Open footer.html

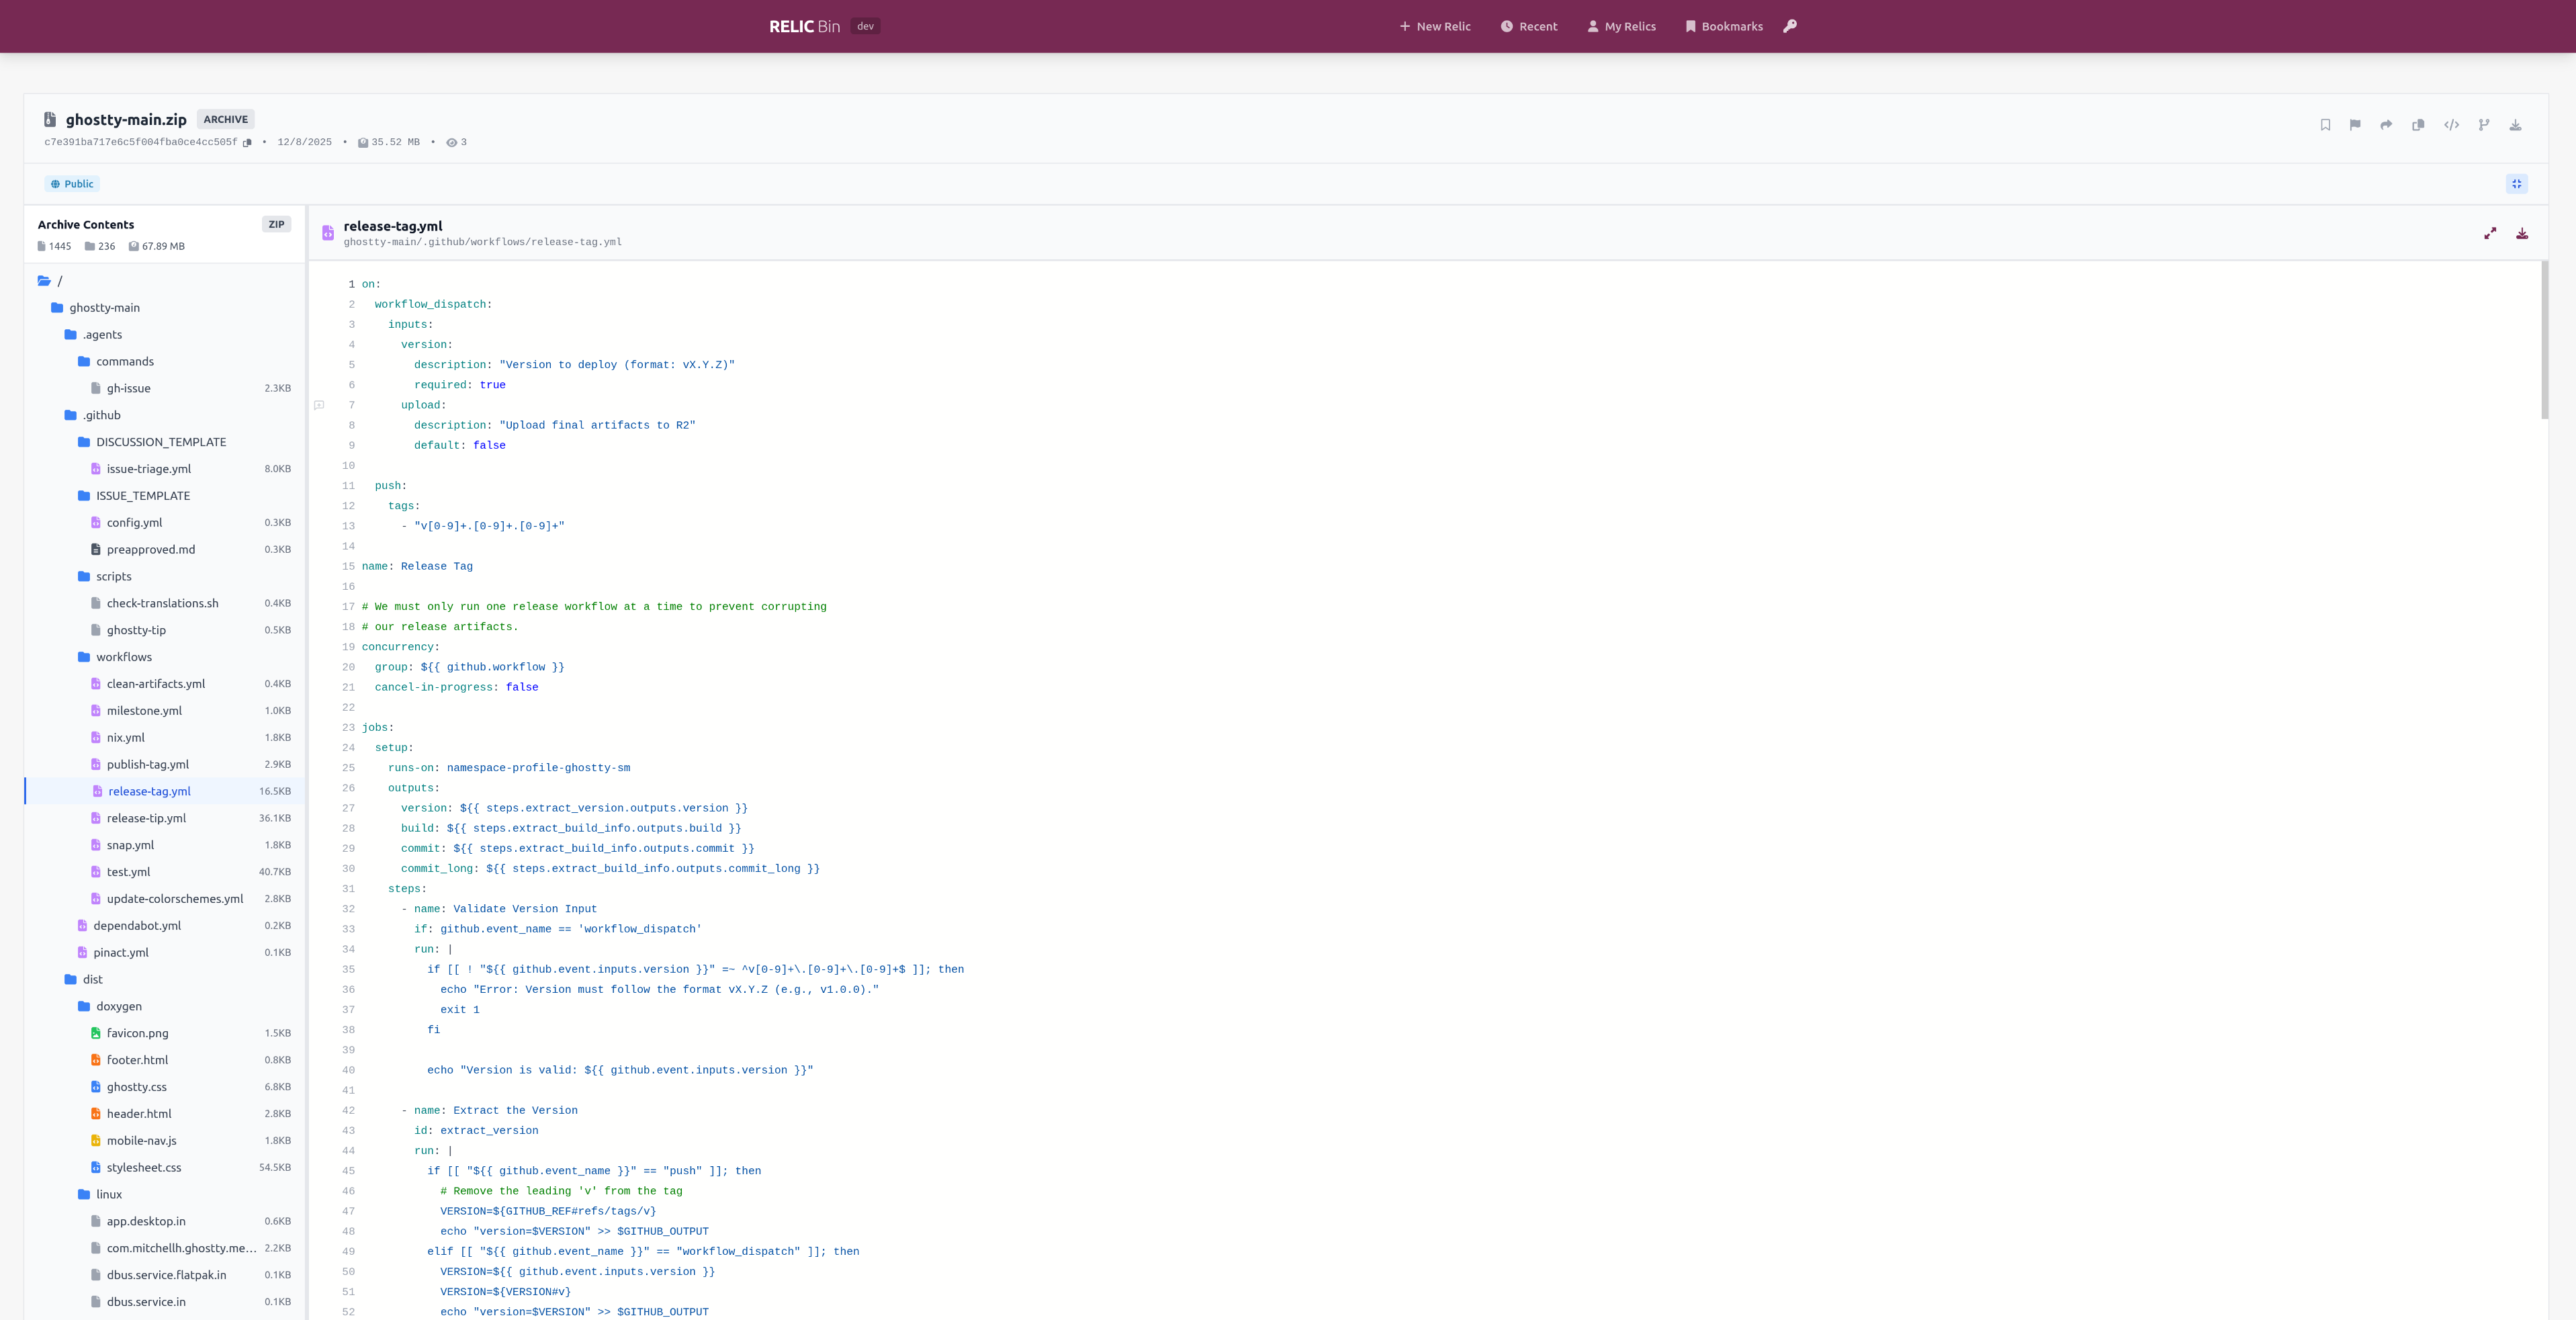point(164,1061)
